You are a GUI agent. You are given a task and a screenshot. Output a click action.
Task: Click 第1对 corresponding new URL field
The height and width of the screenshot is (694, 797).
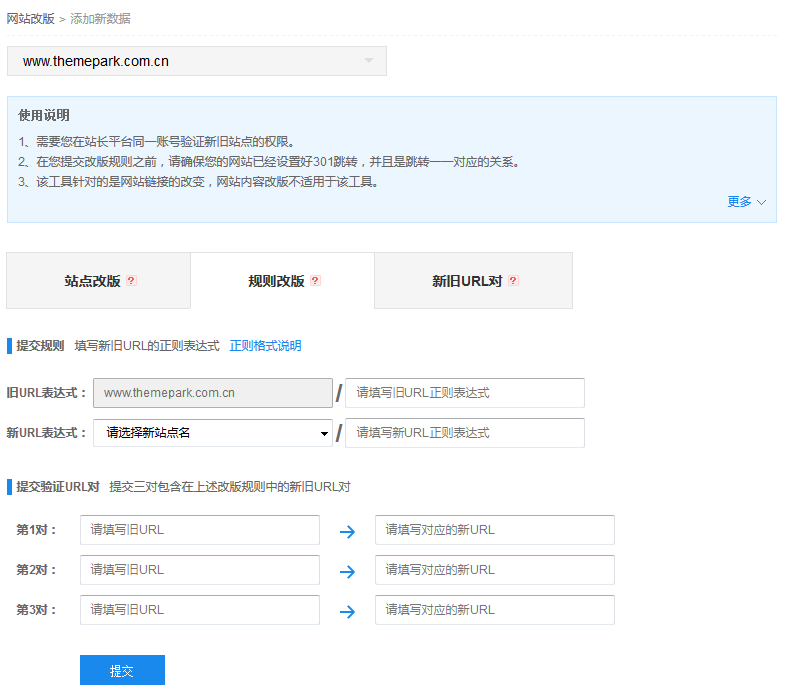click(x=494, y=530)
